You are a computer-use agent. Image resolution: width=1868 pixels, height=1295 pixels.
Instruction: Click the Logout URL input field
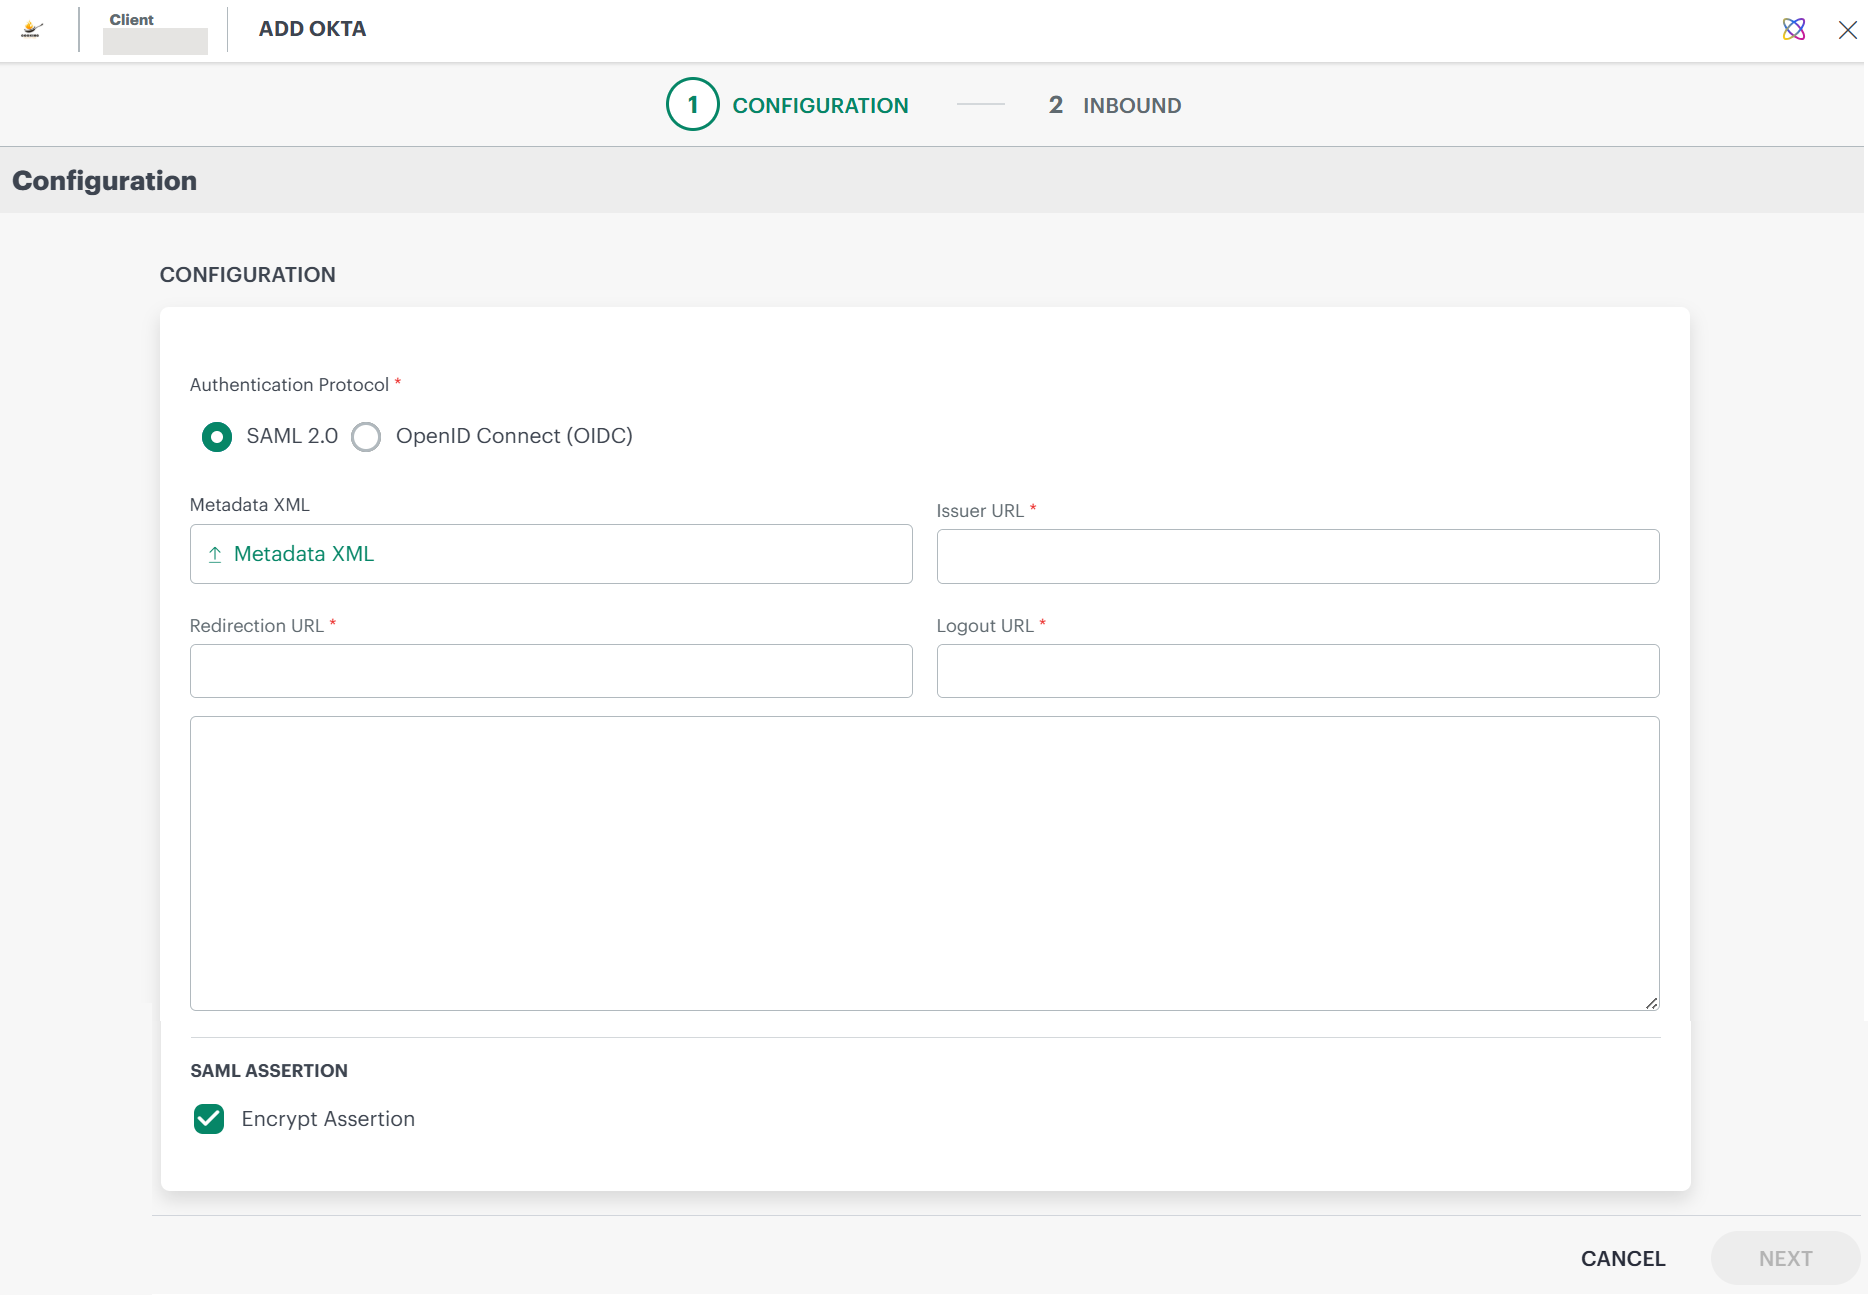[x=1298, y=671]
